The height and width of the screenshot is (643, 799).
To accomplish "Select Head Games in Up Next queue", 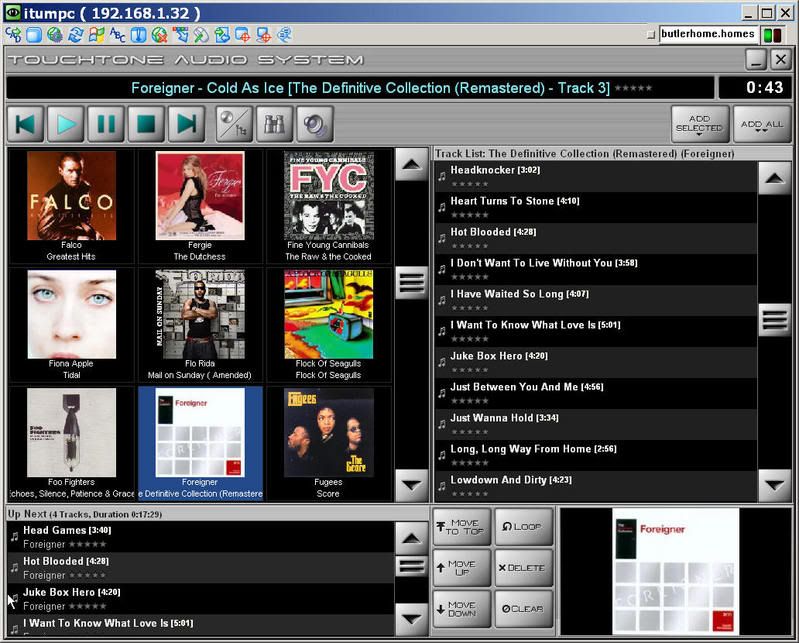I will [x=201, y=537].
